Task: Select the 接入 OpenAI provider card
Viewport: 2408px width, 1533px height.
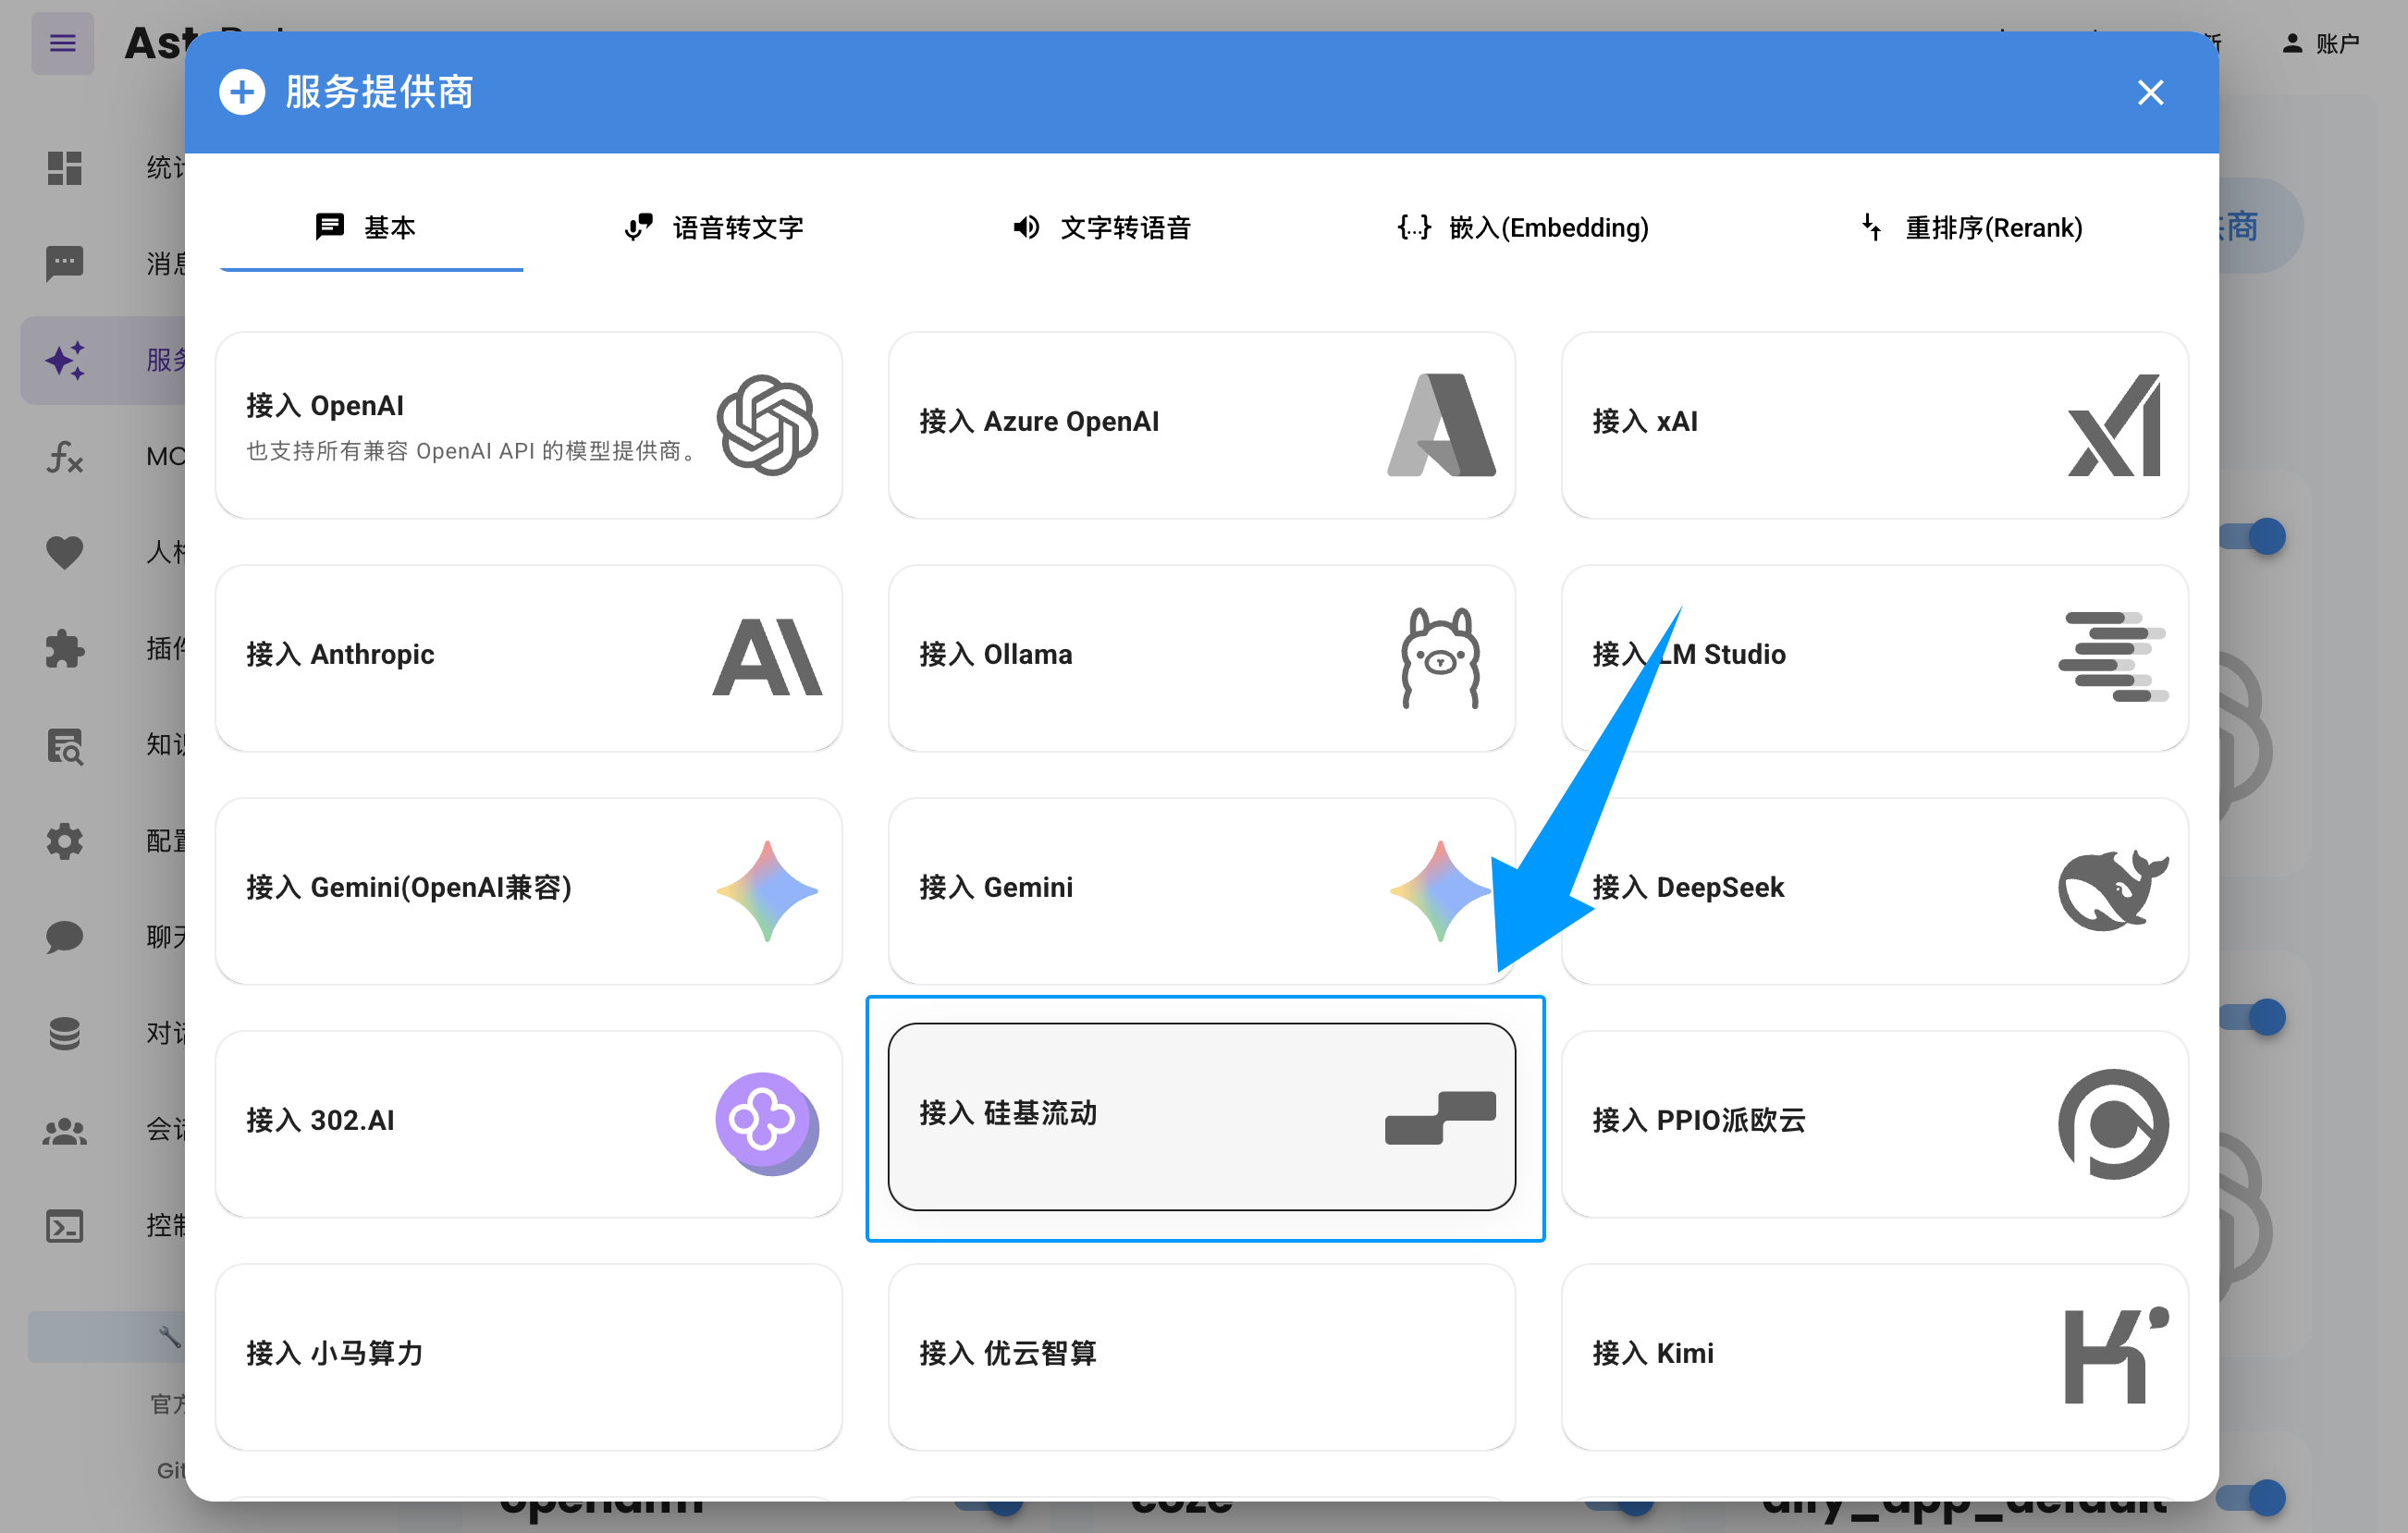Action: [529, 424]
